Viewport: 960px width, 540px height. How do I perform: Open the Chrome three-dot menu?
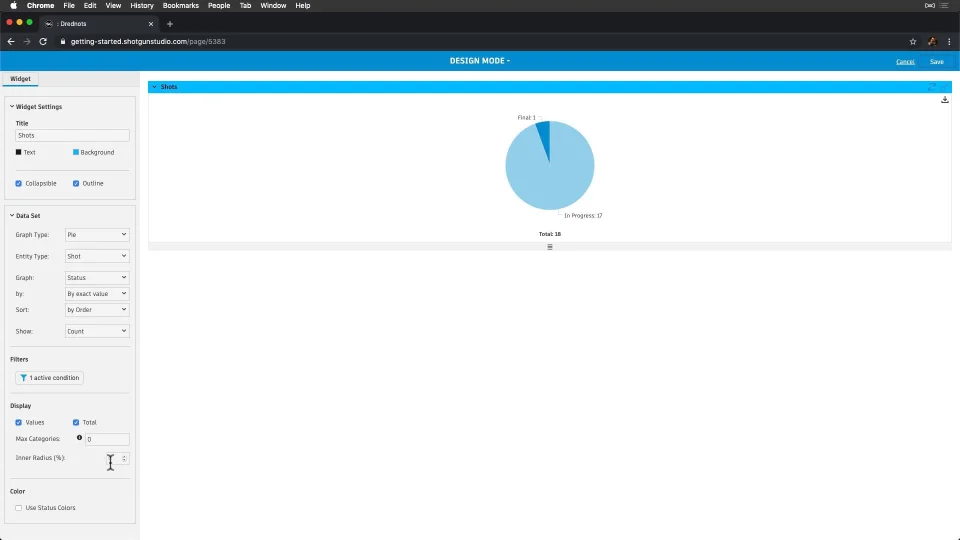tap(950, 42)
